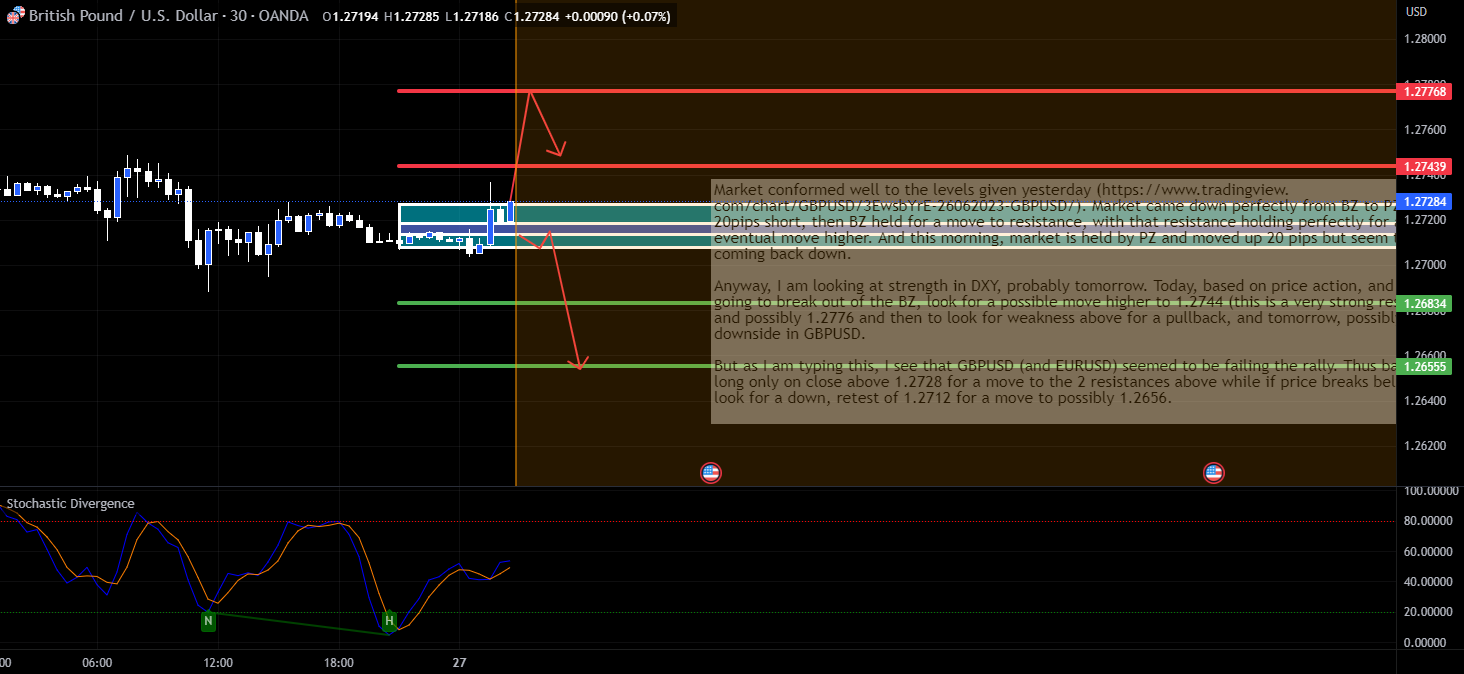Click the 40.00000 stochastic scale value
The height and width of the screenshot is (674, 1464).
1429,582
